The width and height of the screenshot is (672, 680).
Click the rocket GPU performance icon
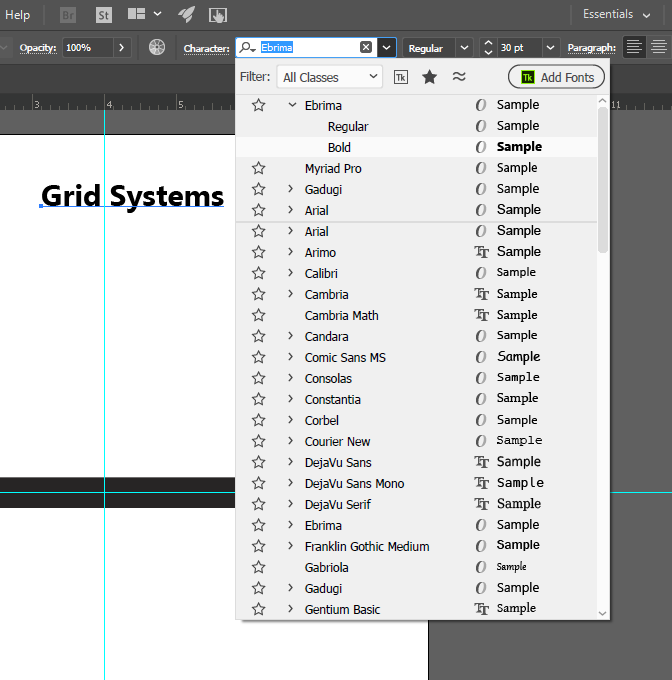[x=186, y=15]
